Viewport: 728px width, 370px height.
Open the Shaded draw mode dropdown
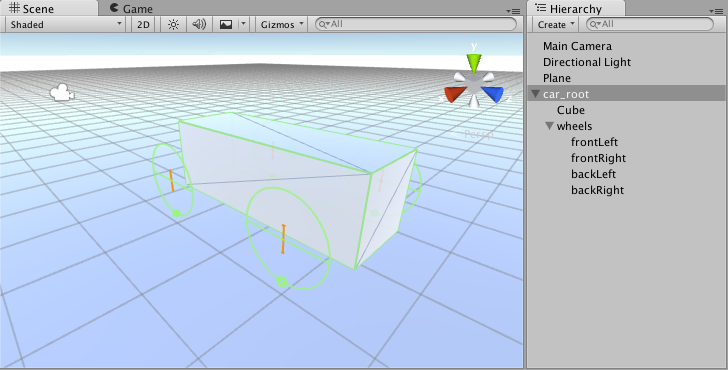point(65,25)
